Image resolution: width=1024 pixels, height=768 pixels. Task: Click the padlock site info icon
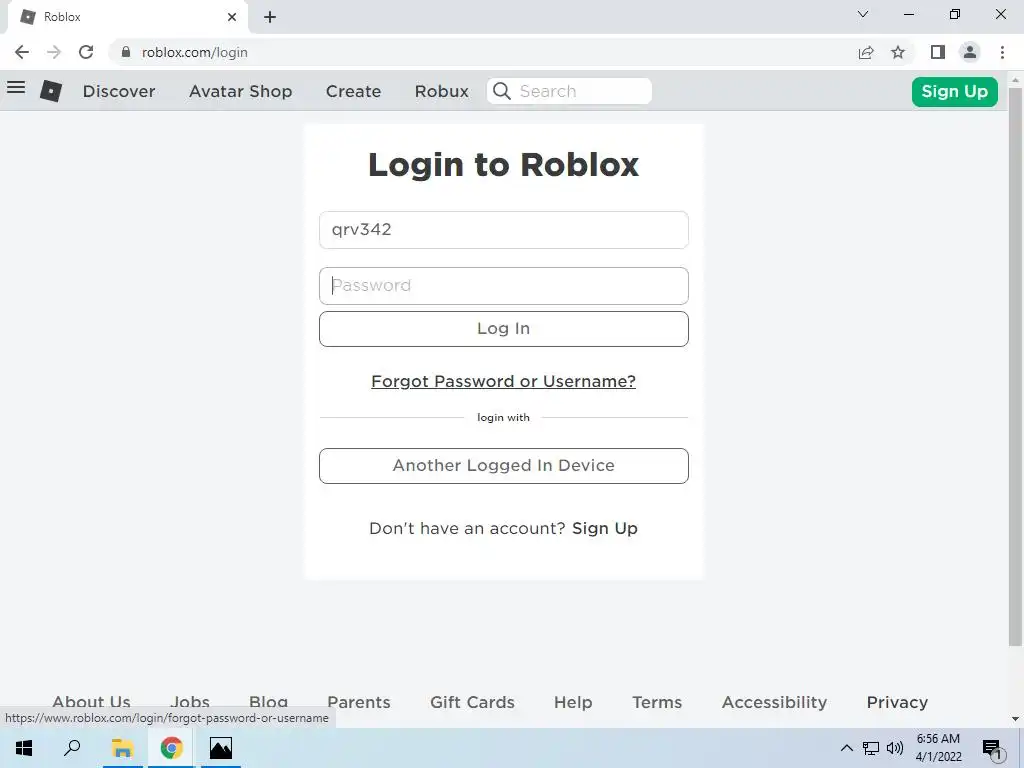click(x=126, y=52)
